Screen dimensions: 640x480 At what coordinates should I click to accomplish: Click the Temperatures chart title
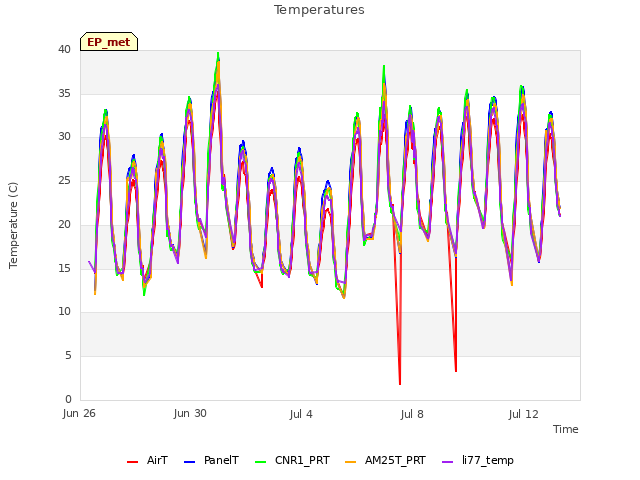tap(319, 10)
